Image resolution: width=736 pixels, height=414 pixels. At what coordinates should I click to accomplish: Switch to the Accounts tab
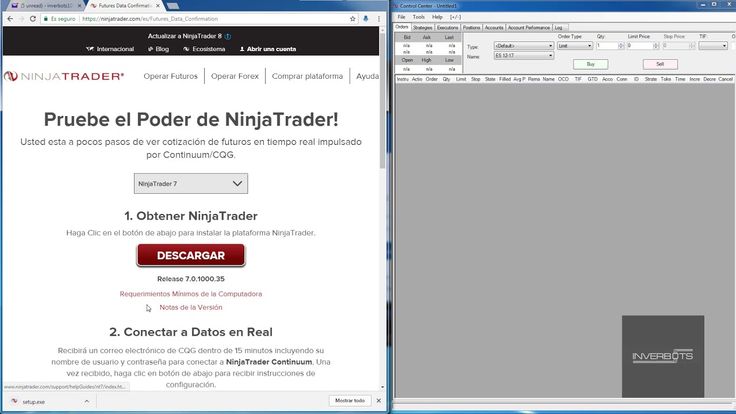click(494, 28)
